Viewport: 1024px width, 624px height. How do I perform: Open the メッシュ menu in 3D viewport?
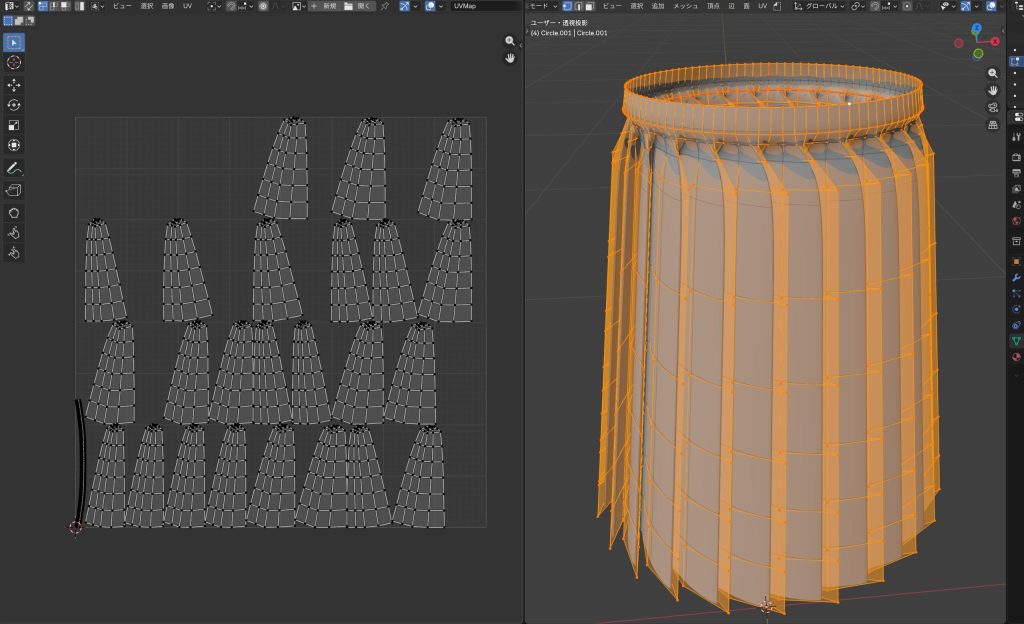685,6
